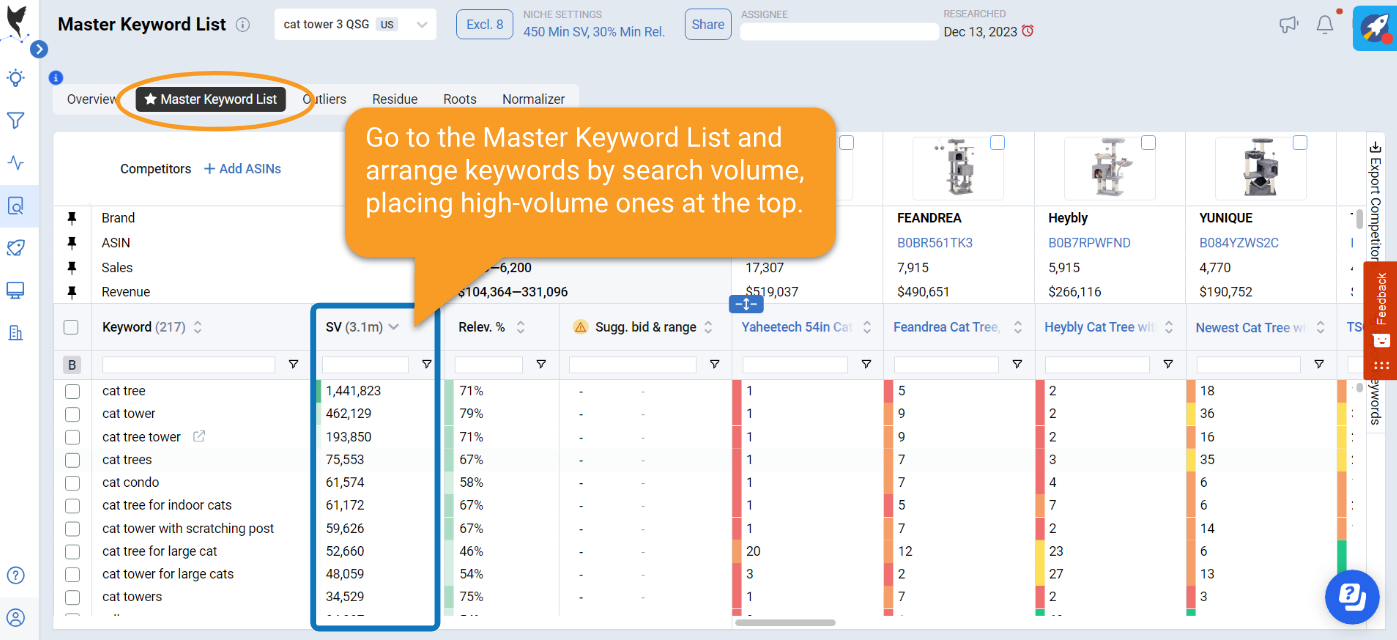
Task: Toggle the select-all checkbox in Keyword header
Action: pyautogui.click(x=71, y=327)
